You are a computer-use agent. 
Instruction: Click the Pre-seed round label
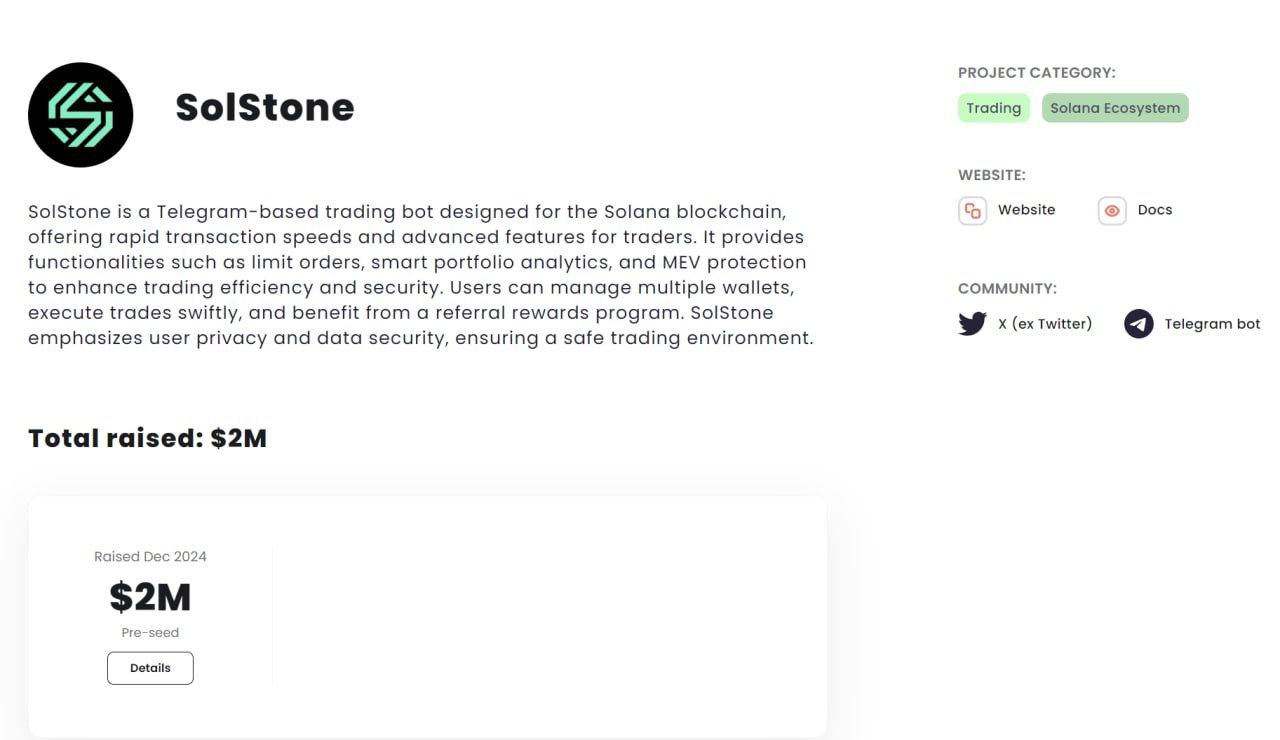point(150,633)
